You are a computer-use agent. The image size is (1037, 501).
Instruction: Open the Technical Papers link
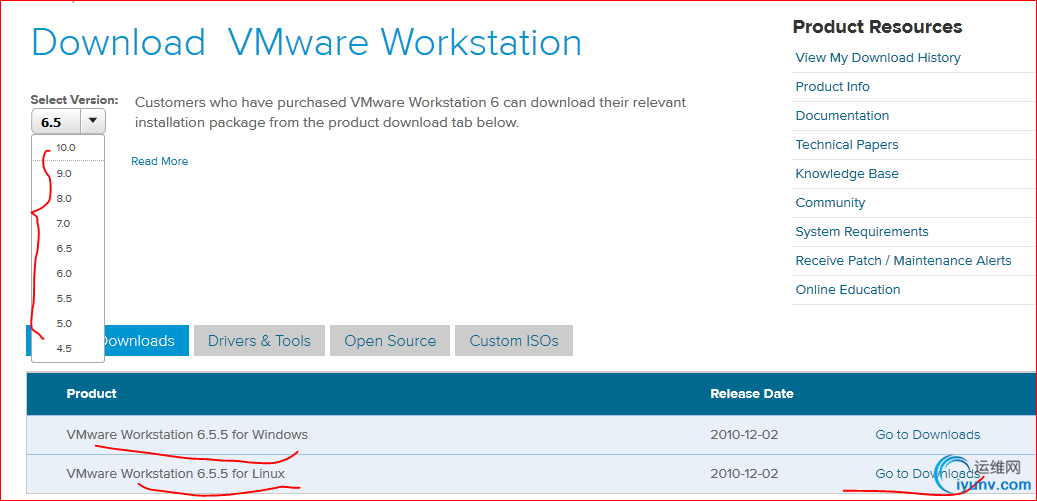tap(847, 145)
